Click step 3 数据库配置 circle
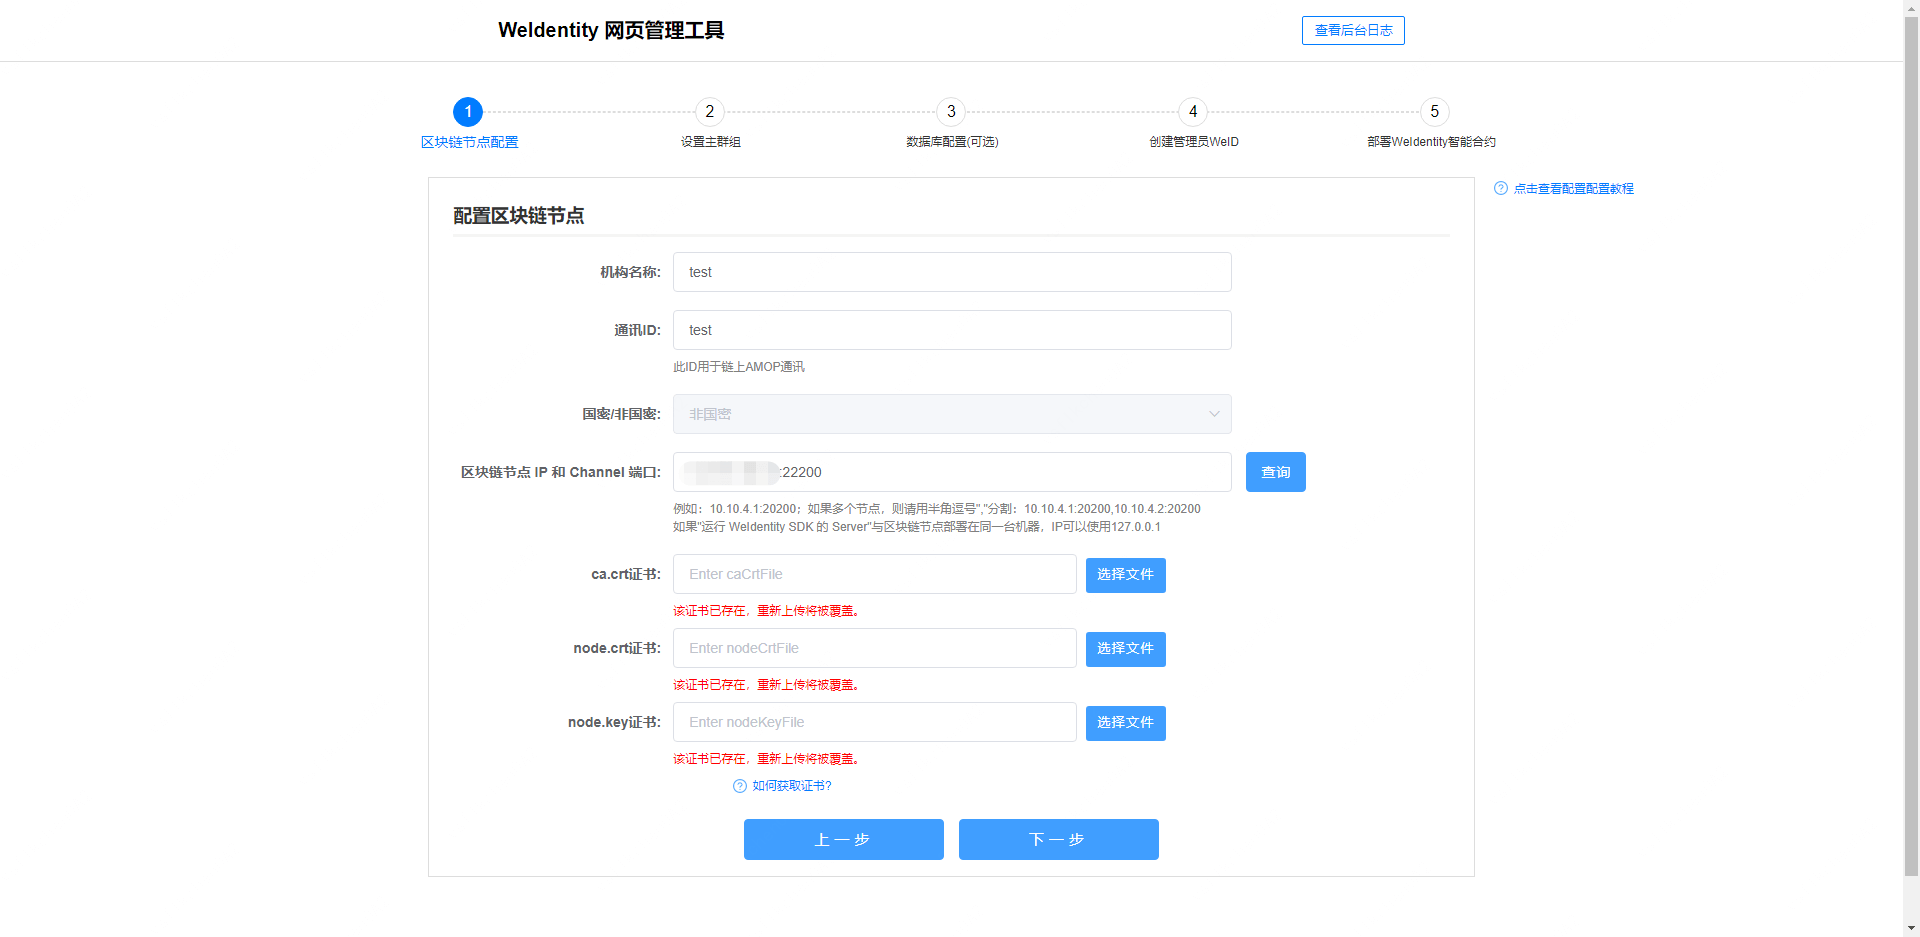 click(x=951, y=112)
